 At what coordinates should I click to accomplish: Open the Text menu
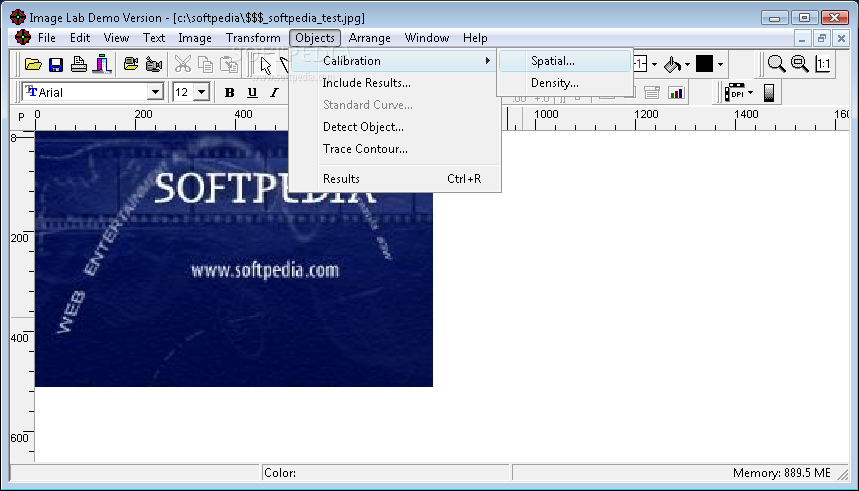pos(154,38)
